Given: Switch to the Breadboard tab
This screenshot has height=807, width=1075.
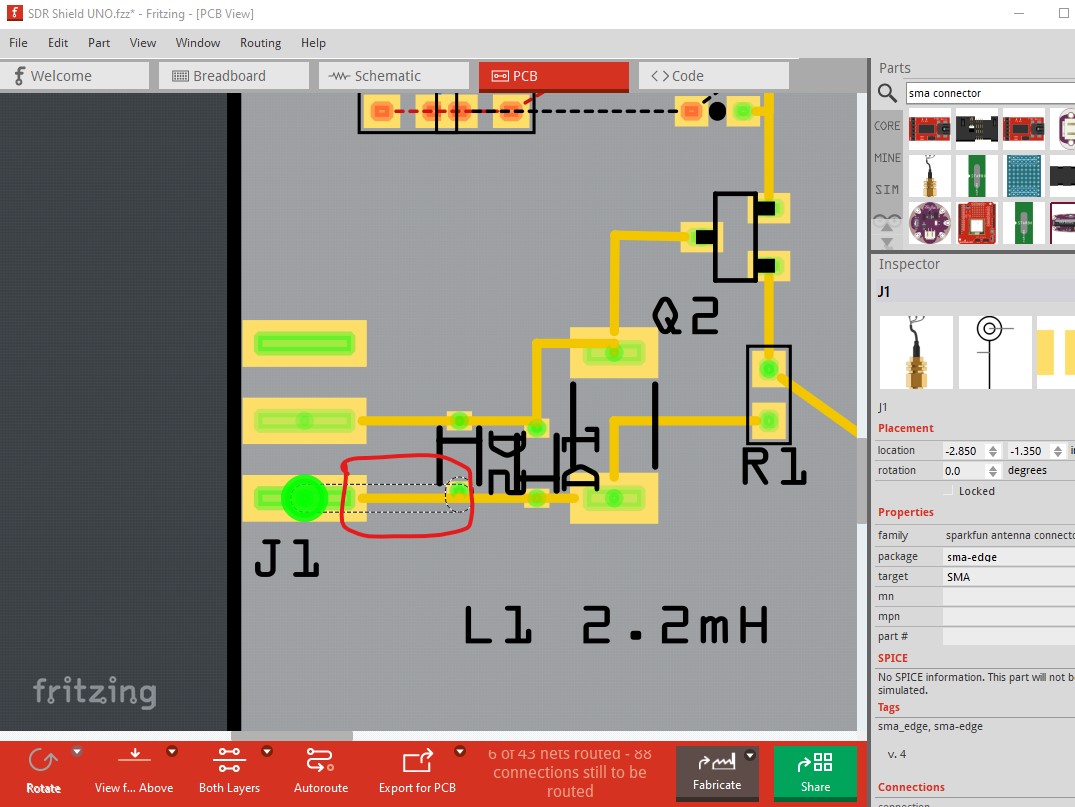Looking at the screenshot, I should pos(234,76).
